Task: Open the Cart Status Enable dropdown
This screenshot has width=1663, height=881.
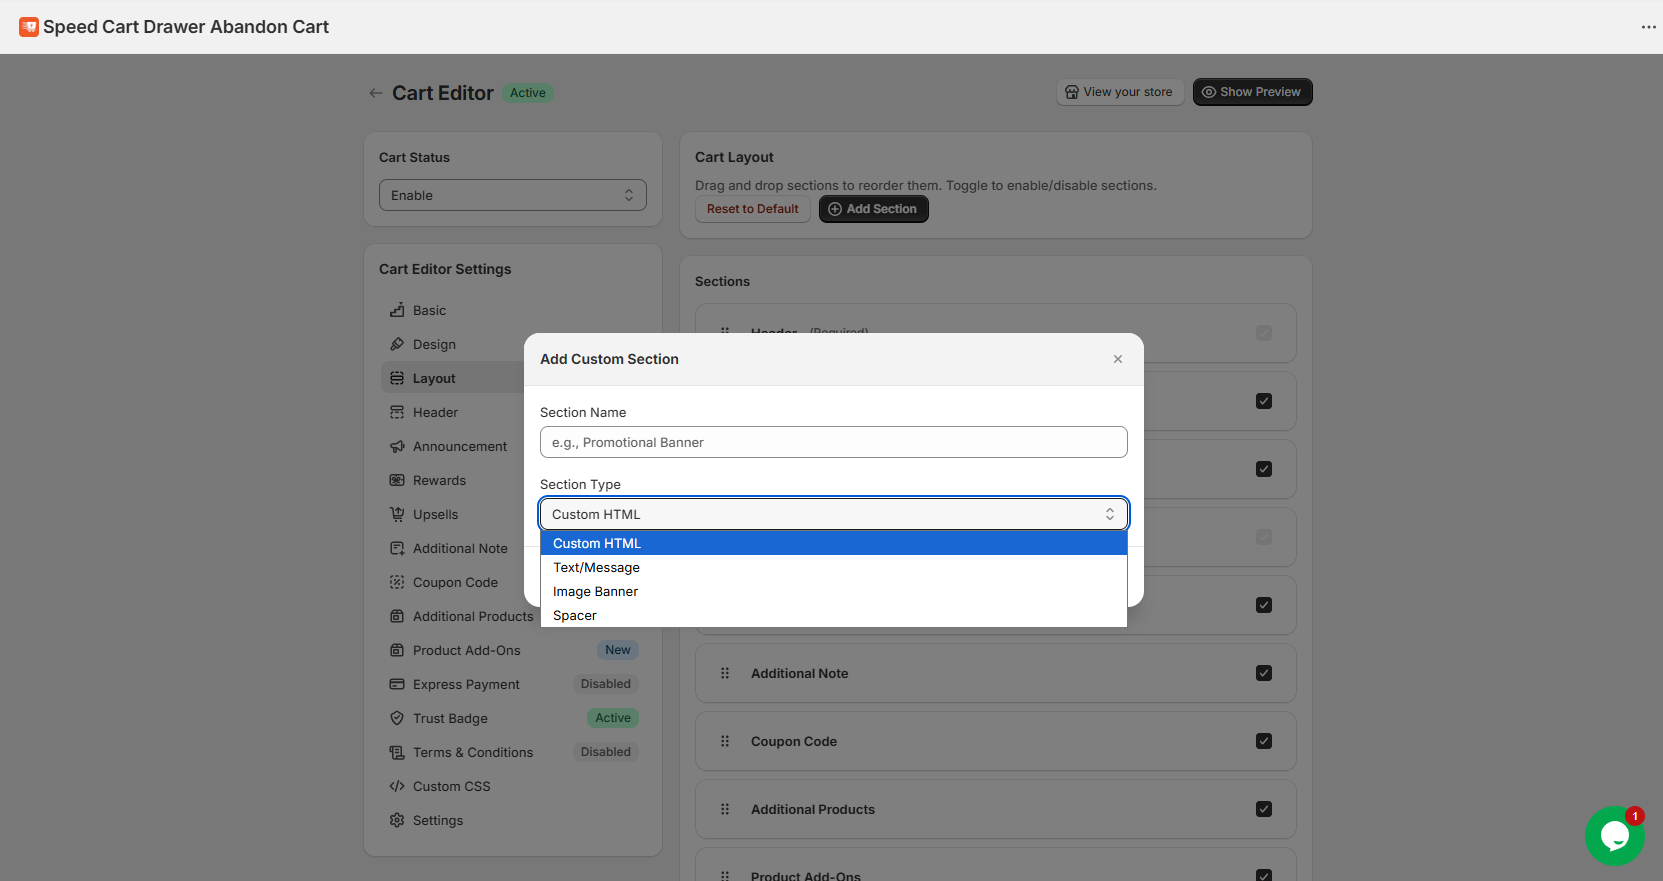Action: (512, 195)
